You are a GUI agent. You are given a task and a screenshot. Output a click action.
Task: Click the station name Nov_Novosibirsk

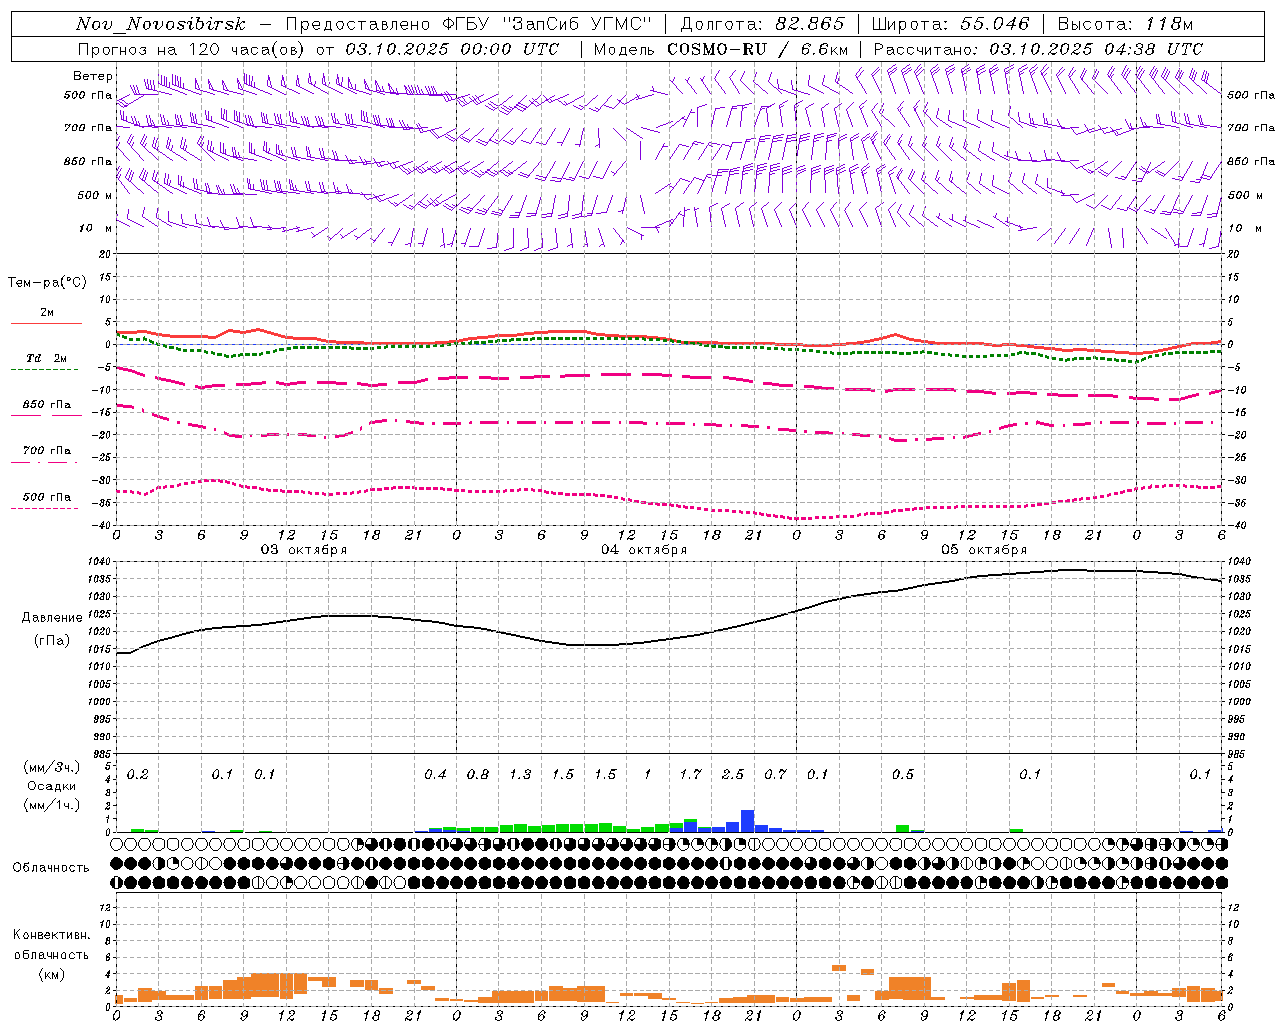[x=160, y=25]
